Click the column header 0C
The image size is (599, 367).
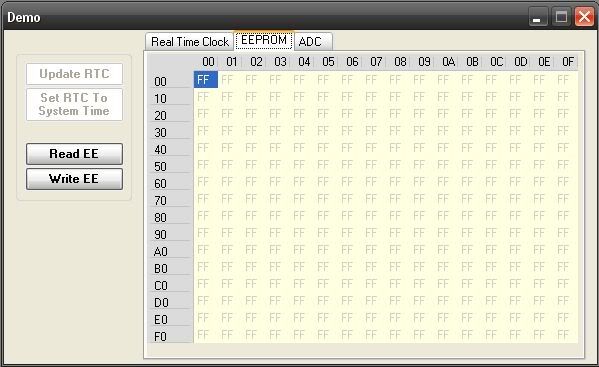[494, 62]
